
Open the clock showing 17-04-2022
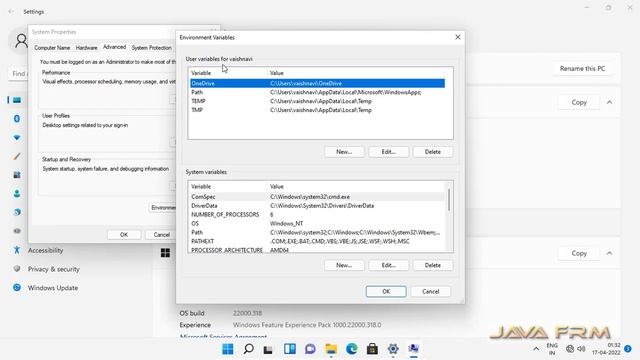tap(606, 349)
